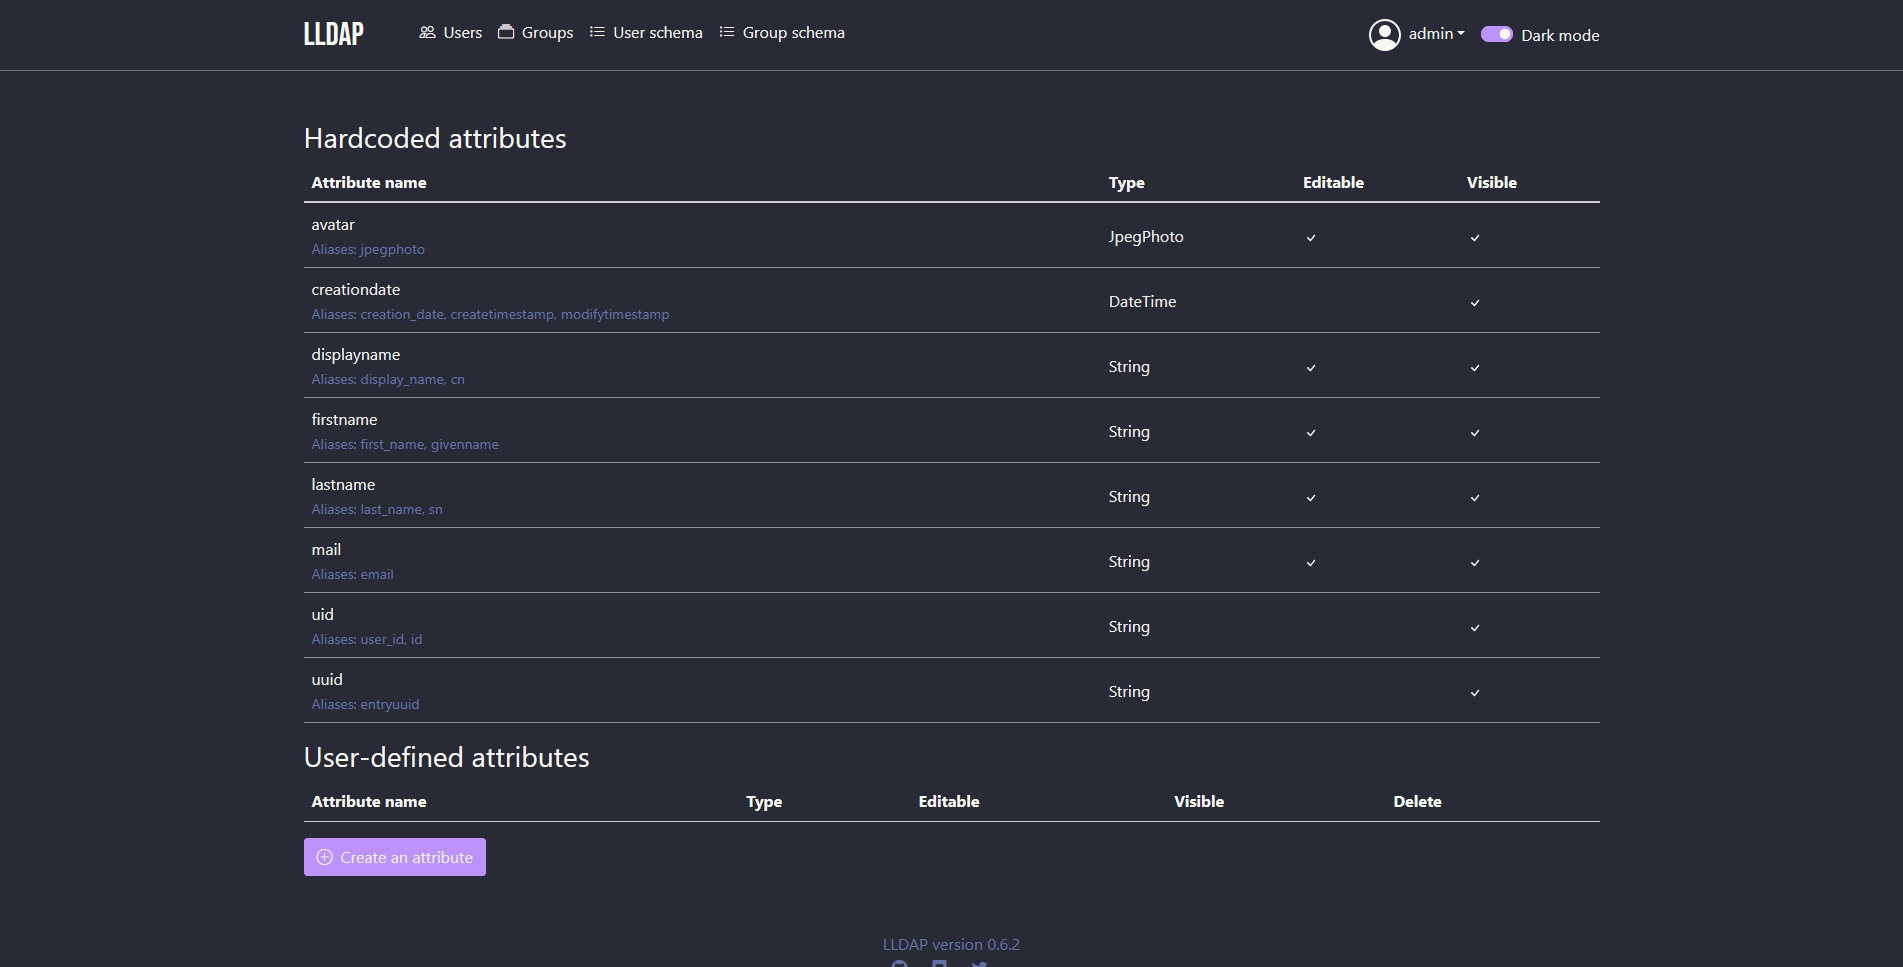This screenshot has height=967, width=1903.
Task: Go to the Users page
Action: point(462,33)
